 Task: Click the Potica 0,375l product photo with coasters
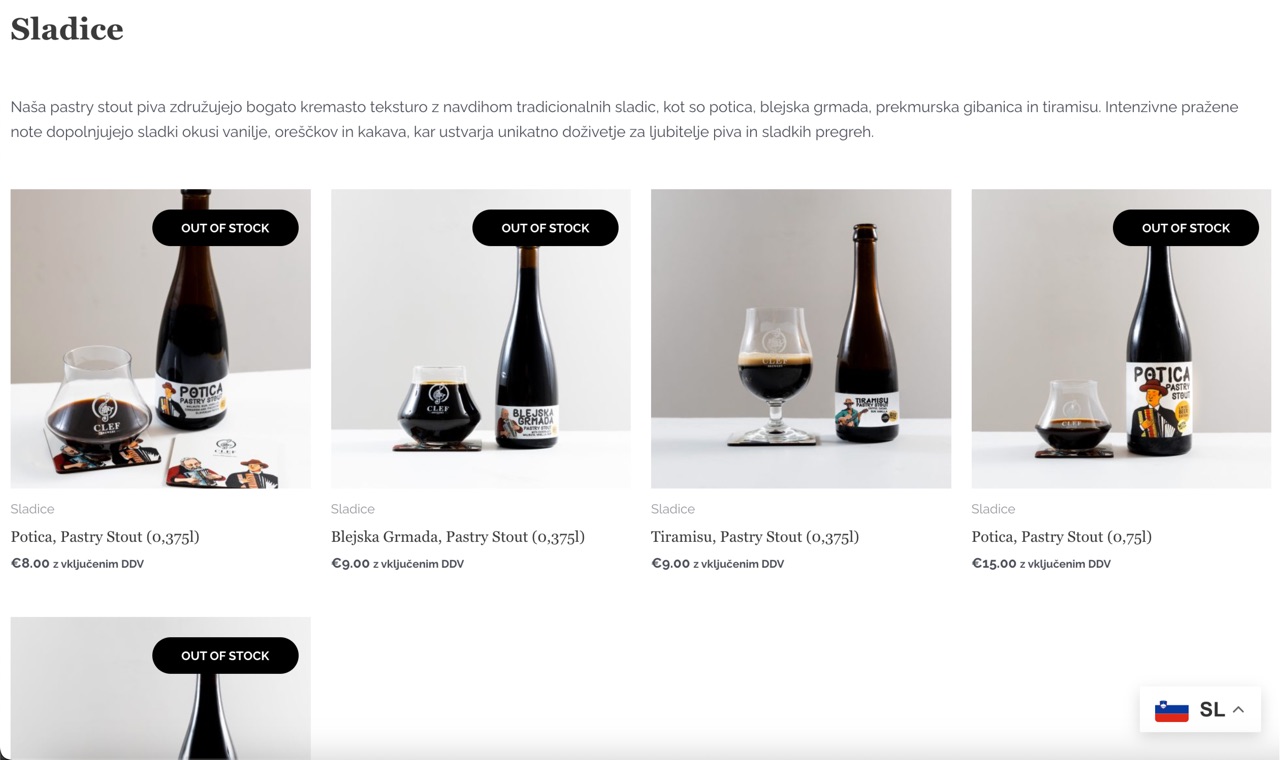coord(160,339)
